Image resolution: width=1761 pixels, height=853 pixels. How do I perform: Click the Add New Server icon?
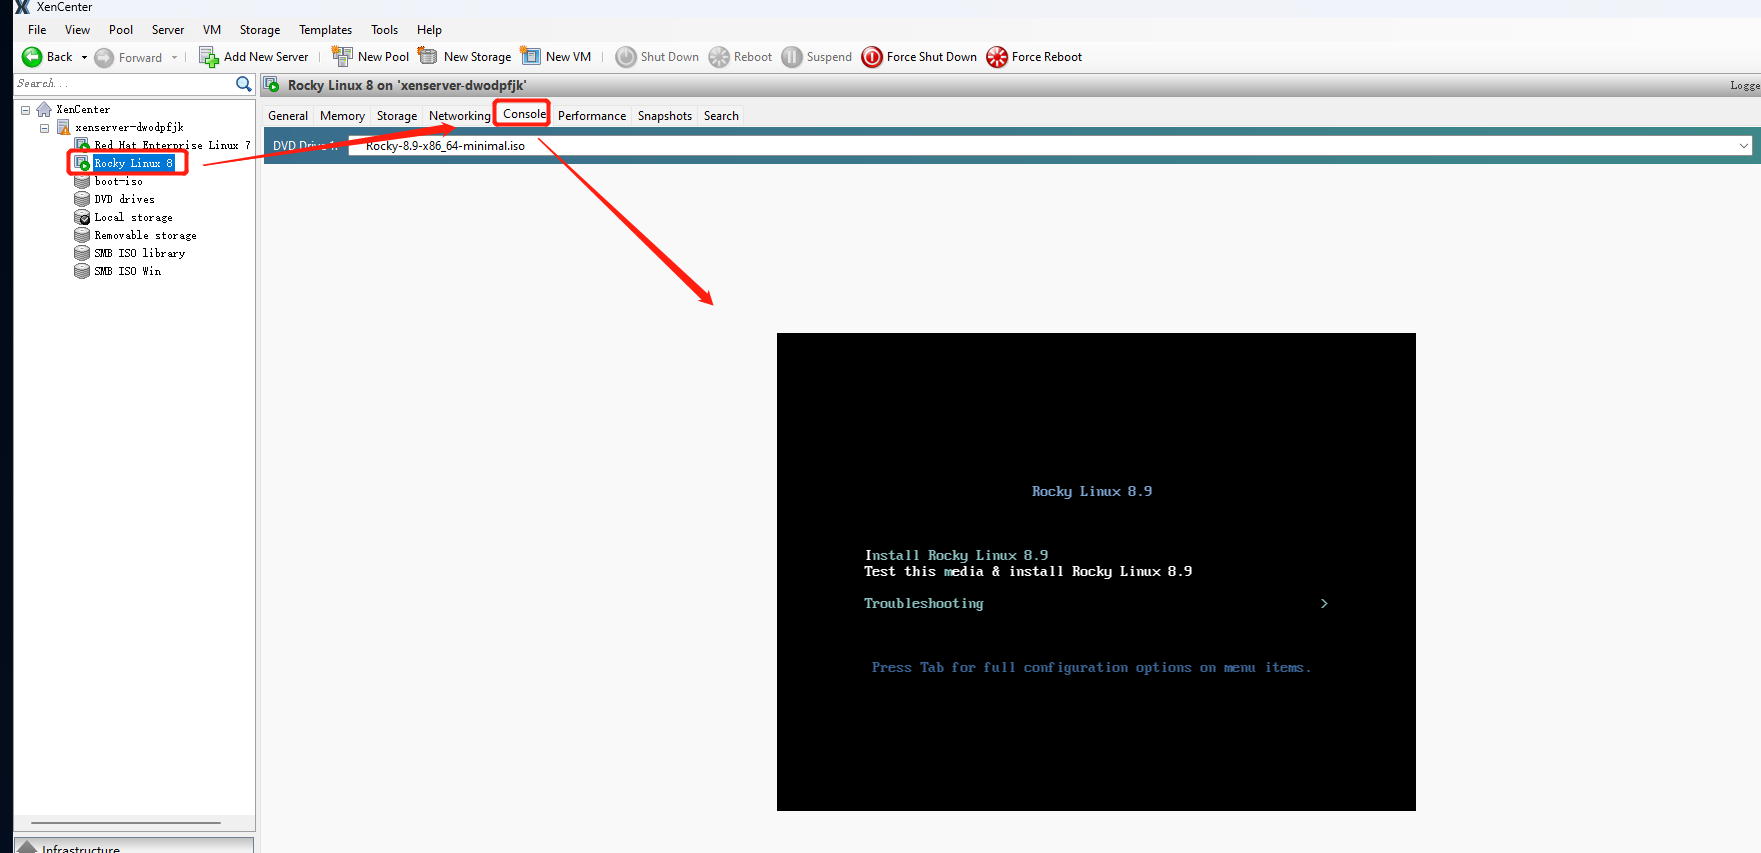(x=208, y=57)
